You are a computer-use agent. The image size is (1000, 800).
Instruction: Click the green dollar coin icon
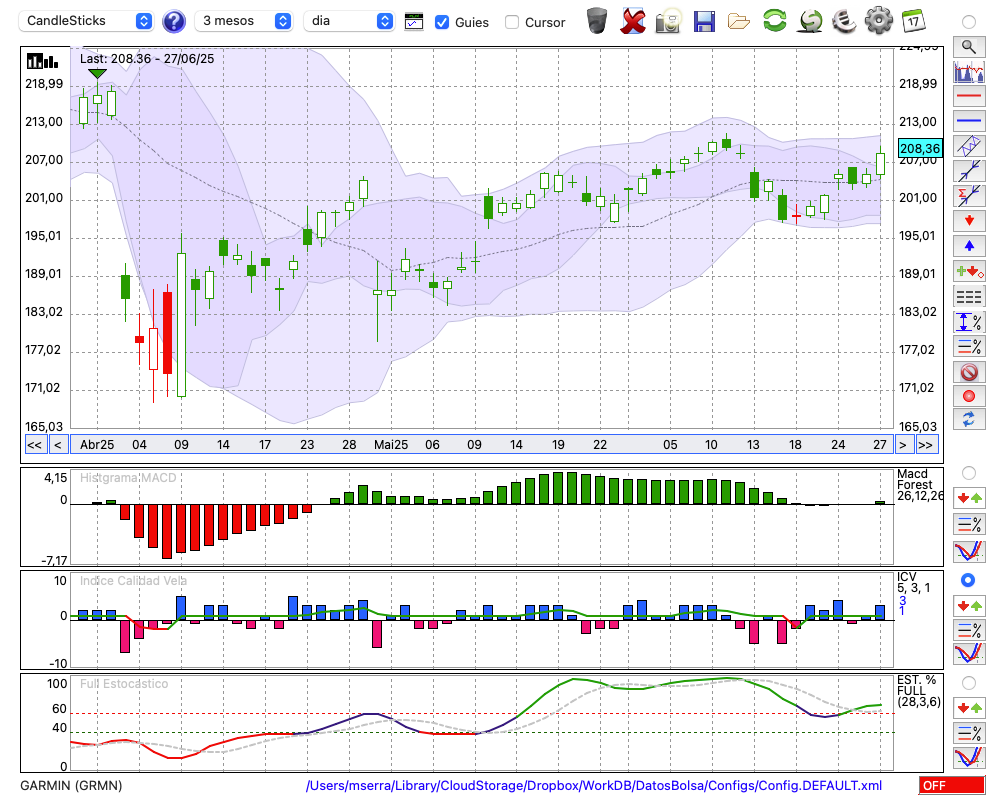coord(811,21)
